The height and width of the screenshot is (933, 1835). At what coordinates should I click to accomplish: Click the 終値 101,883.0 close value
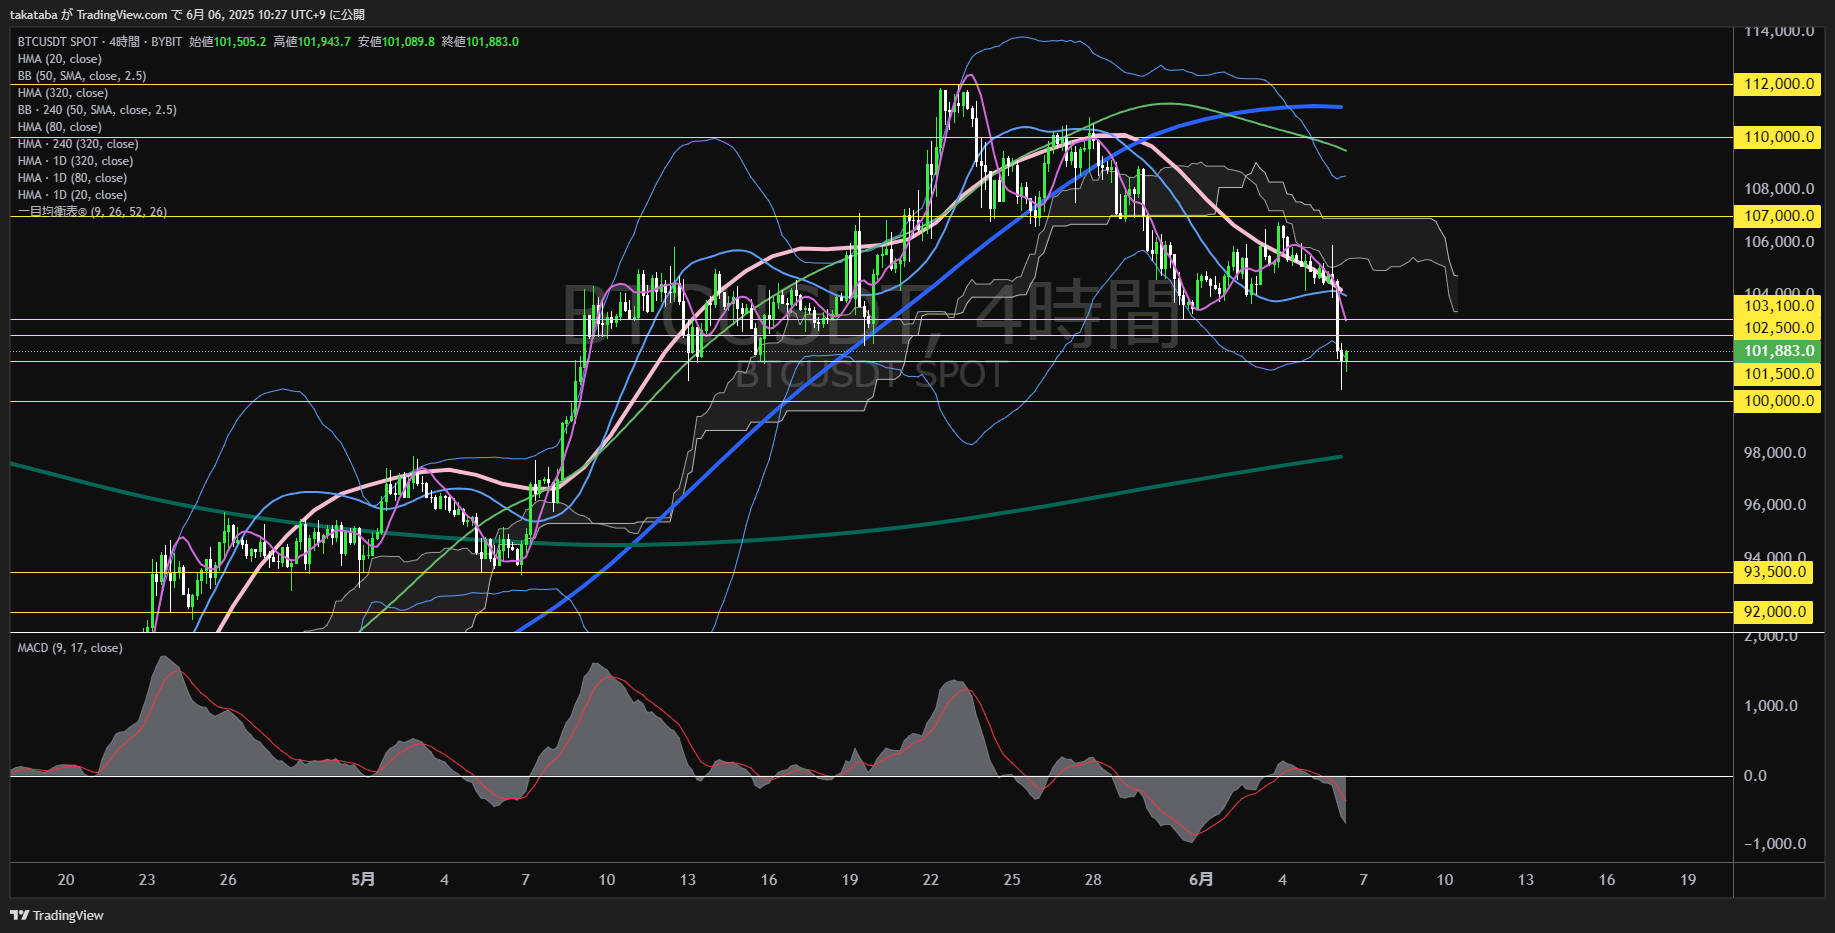[x=480, y=42]
